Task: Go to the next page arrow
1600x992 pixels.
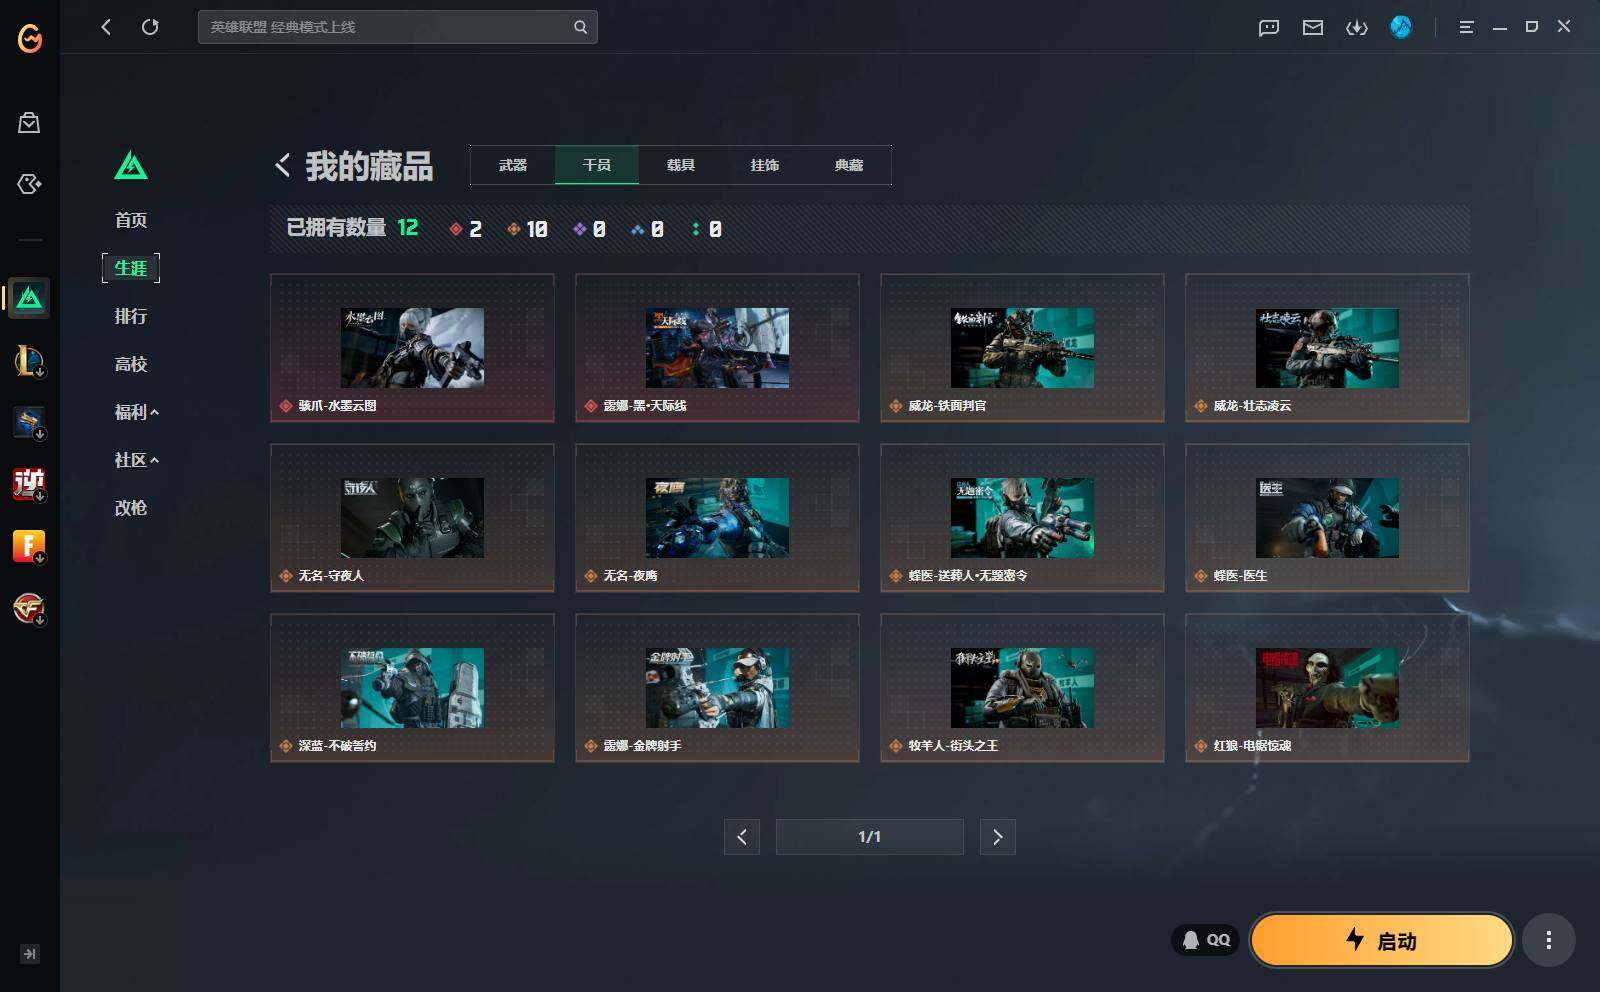Action: click(998, 837)
